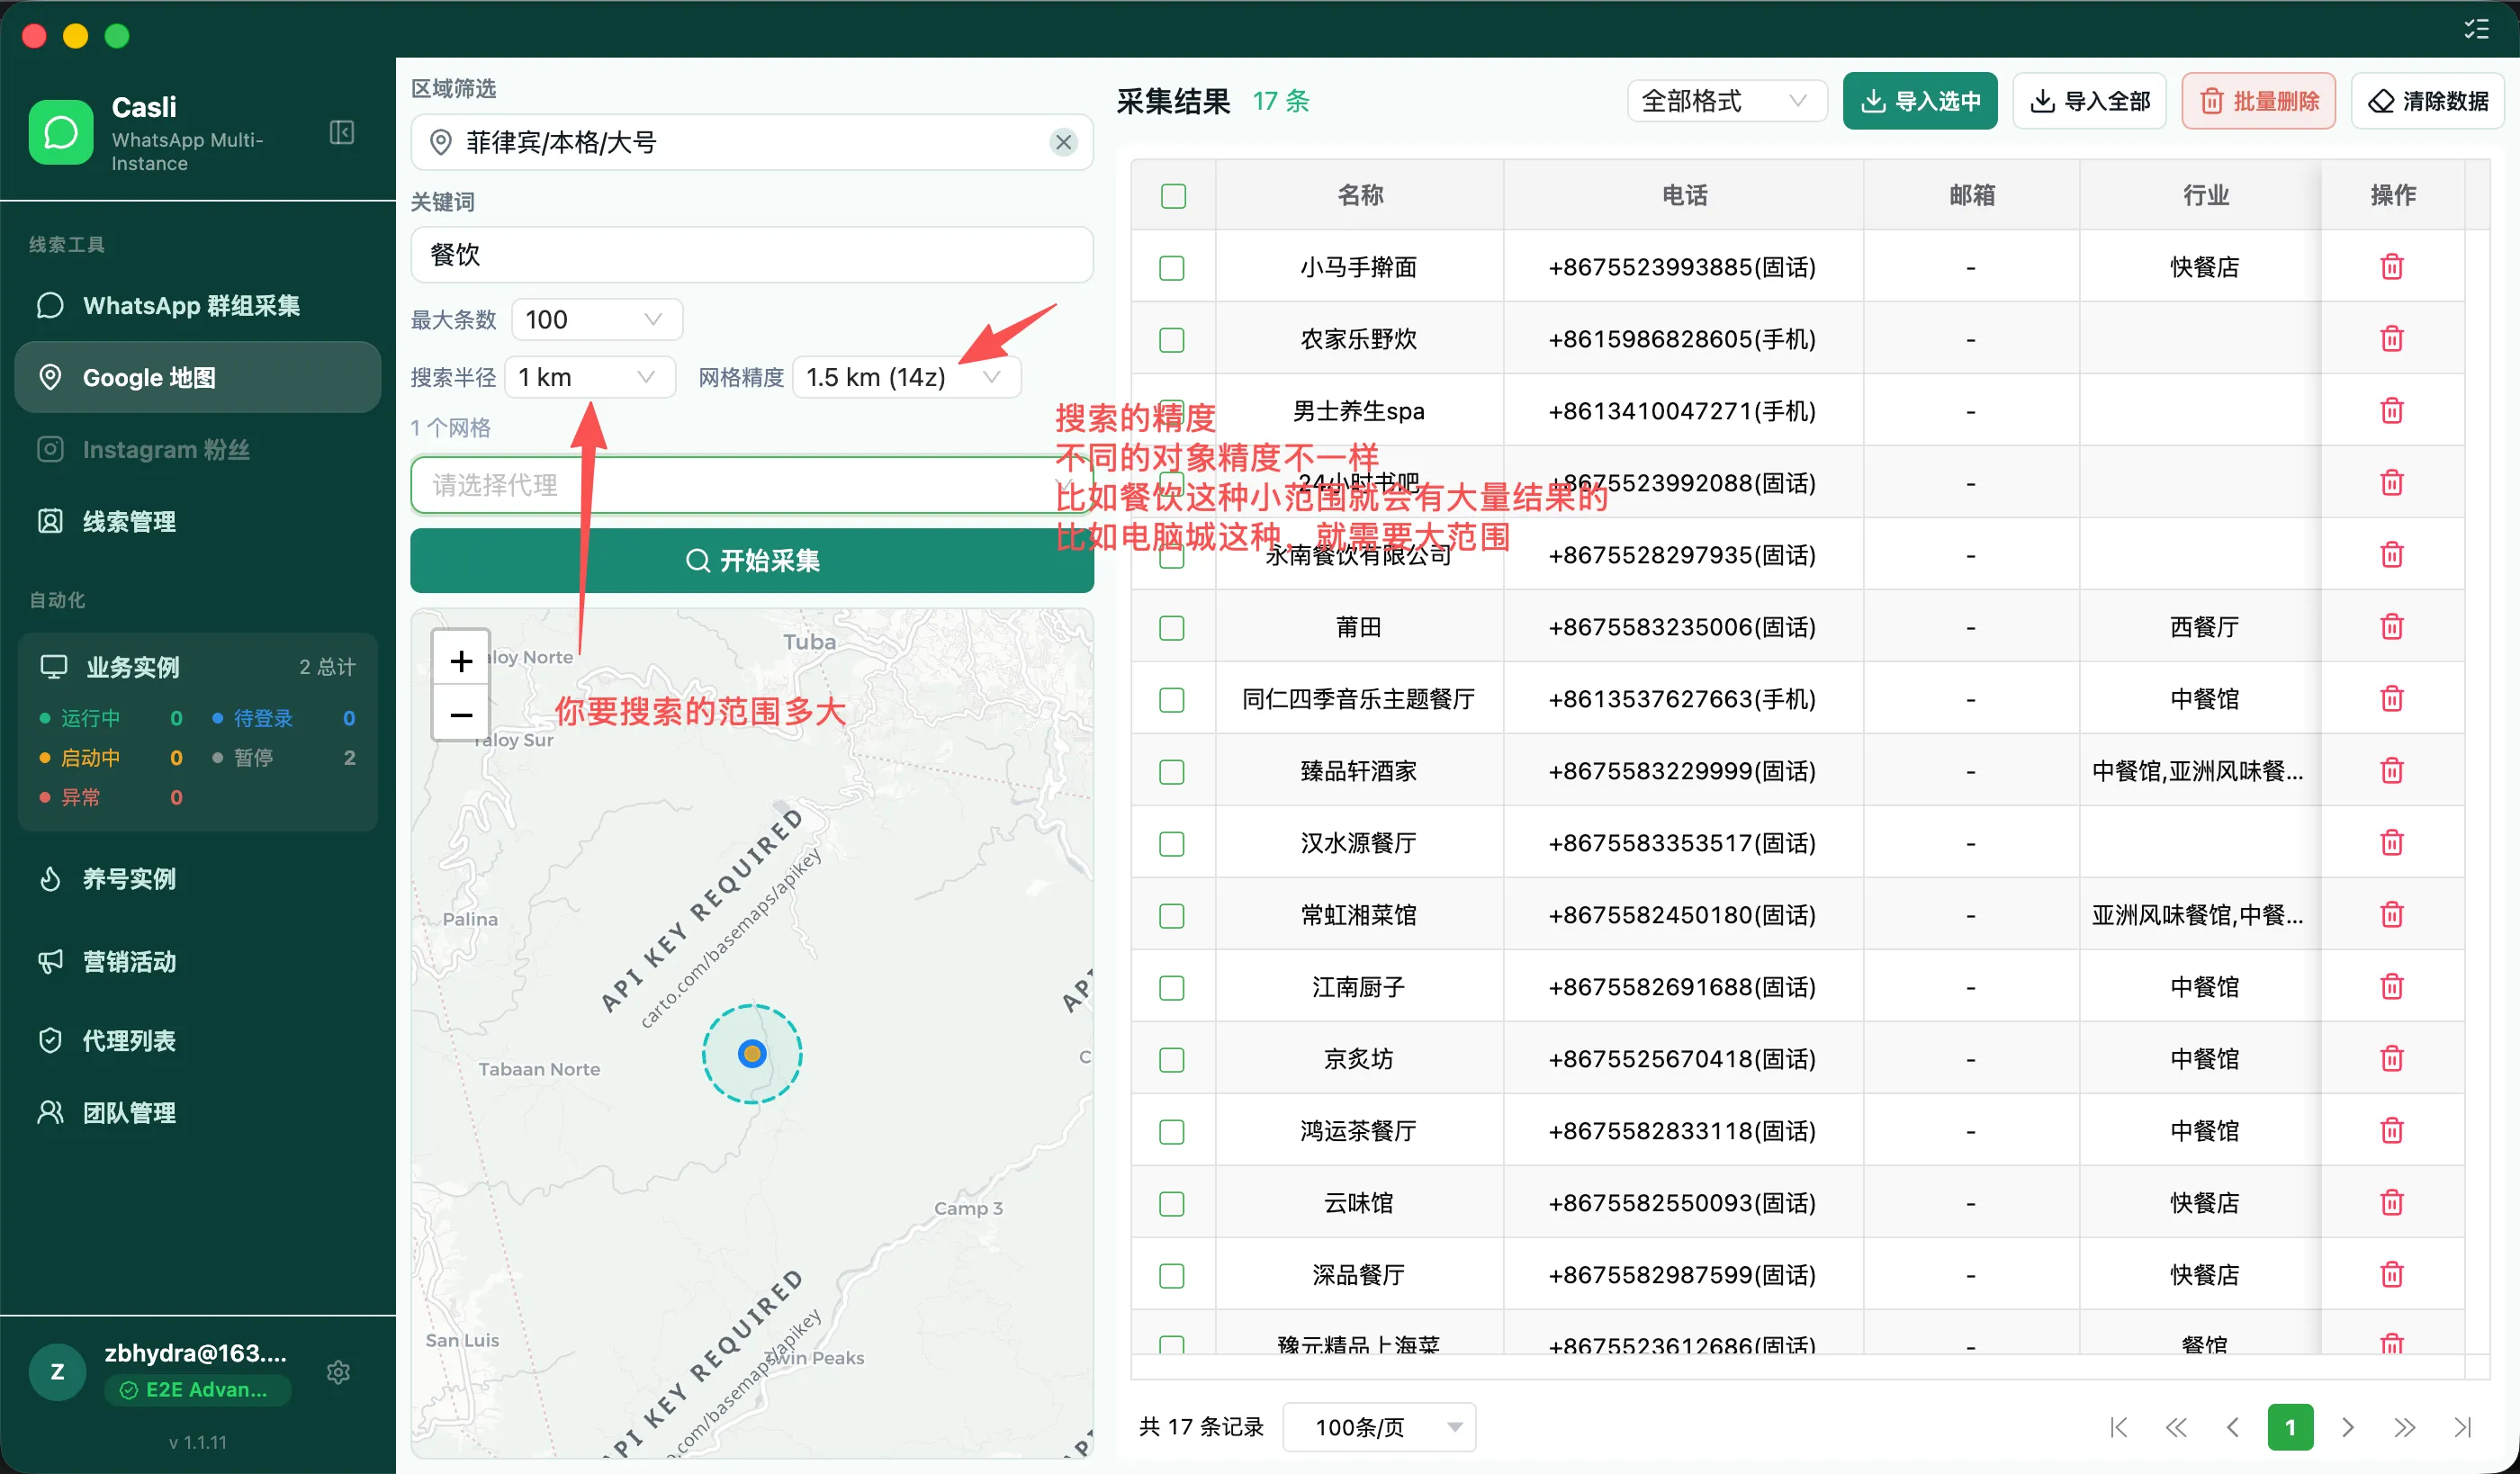Open the 请选择代理 proxy dropdown

pyautogui.click(x=751, y=485)
